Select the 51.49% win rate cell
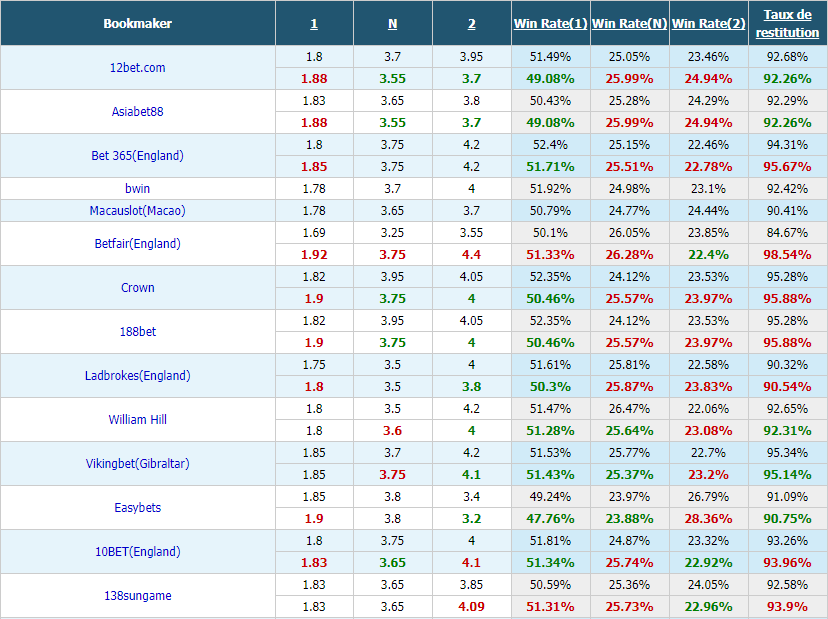Viewport: 828px width, 619px height. pyautogui.click(x=550, y=57)
